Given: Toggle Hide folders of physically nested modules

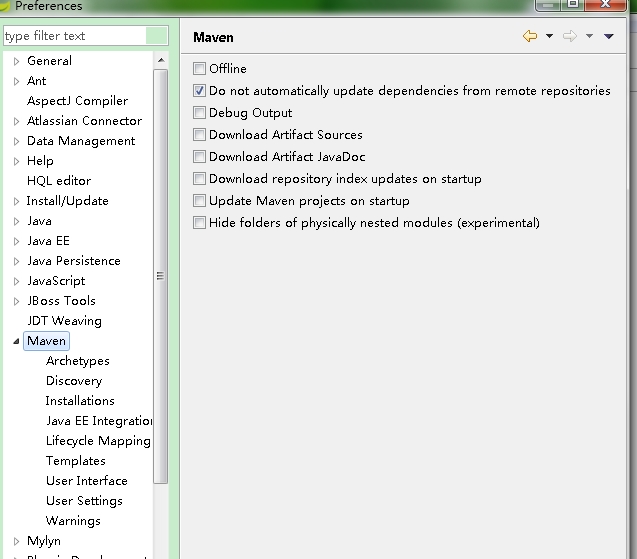Looking at the screenshot, I should tap(199, 222).
